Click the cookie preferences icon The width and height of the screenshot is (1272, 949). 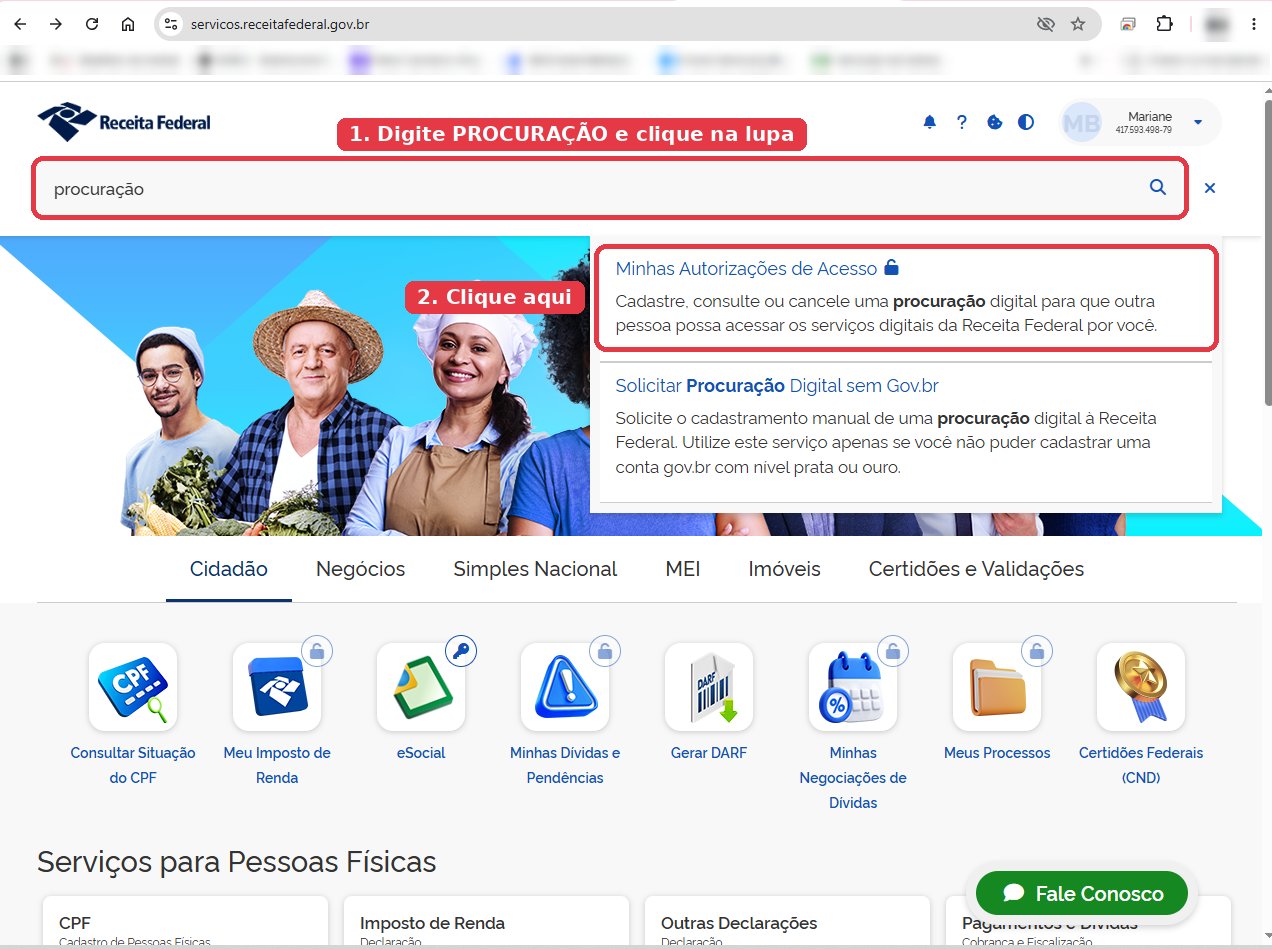pos(994,122)
